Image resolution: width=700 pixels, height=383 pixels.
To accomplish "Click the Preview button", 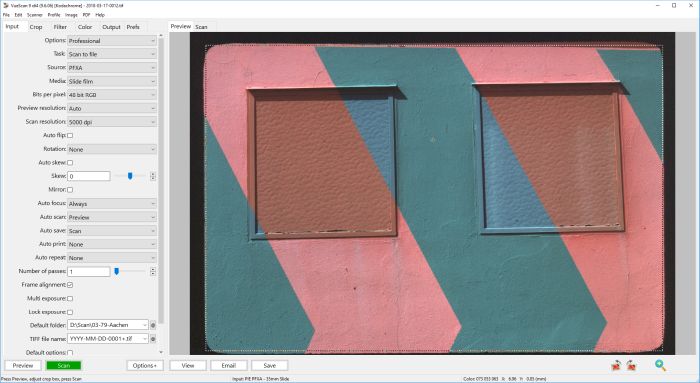I will coord(23,366).
